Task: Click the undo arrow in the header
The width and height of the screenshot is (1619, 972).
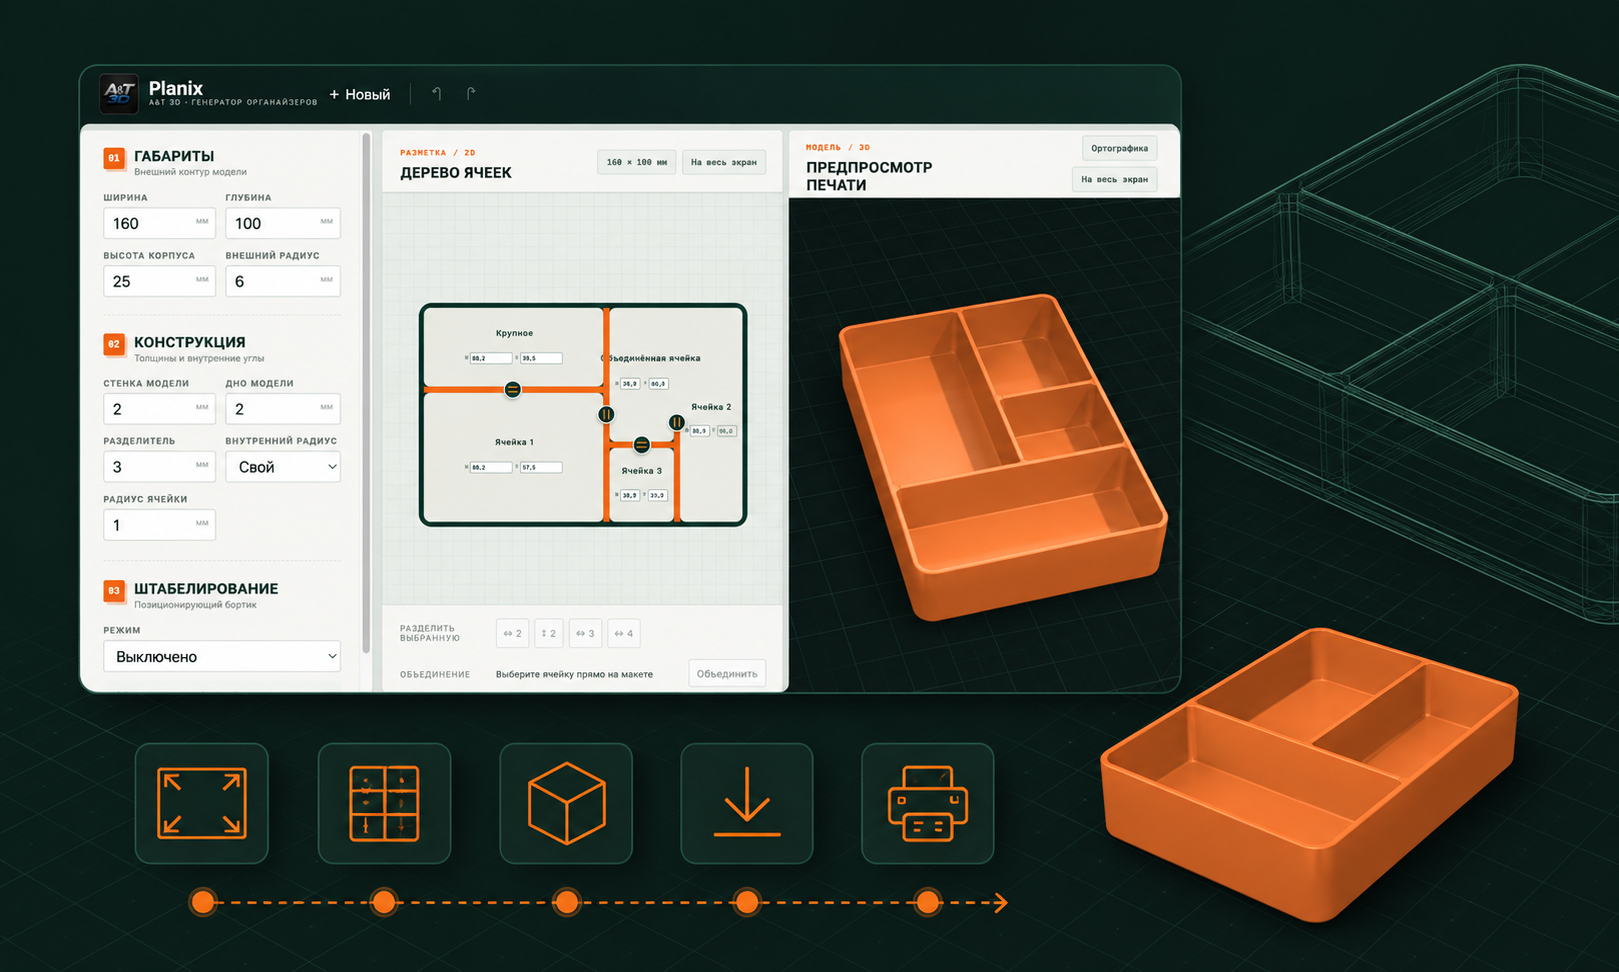Action: tap(437, 94)
